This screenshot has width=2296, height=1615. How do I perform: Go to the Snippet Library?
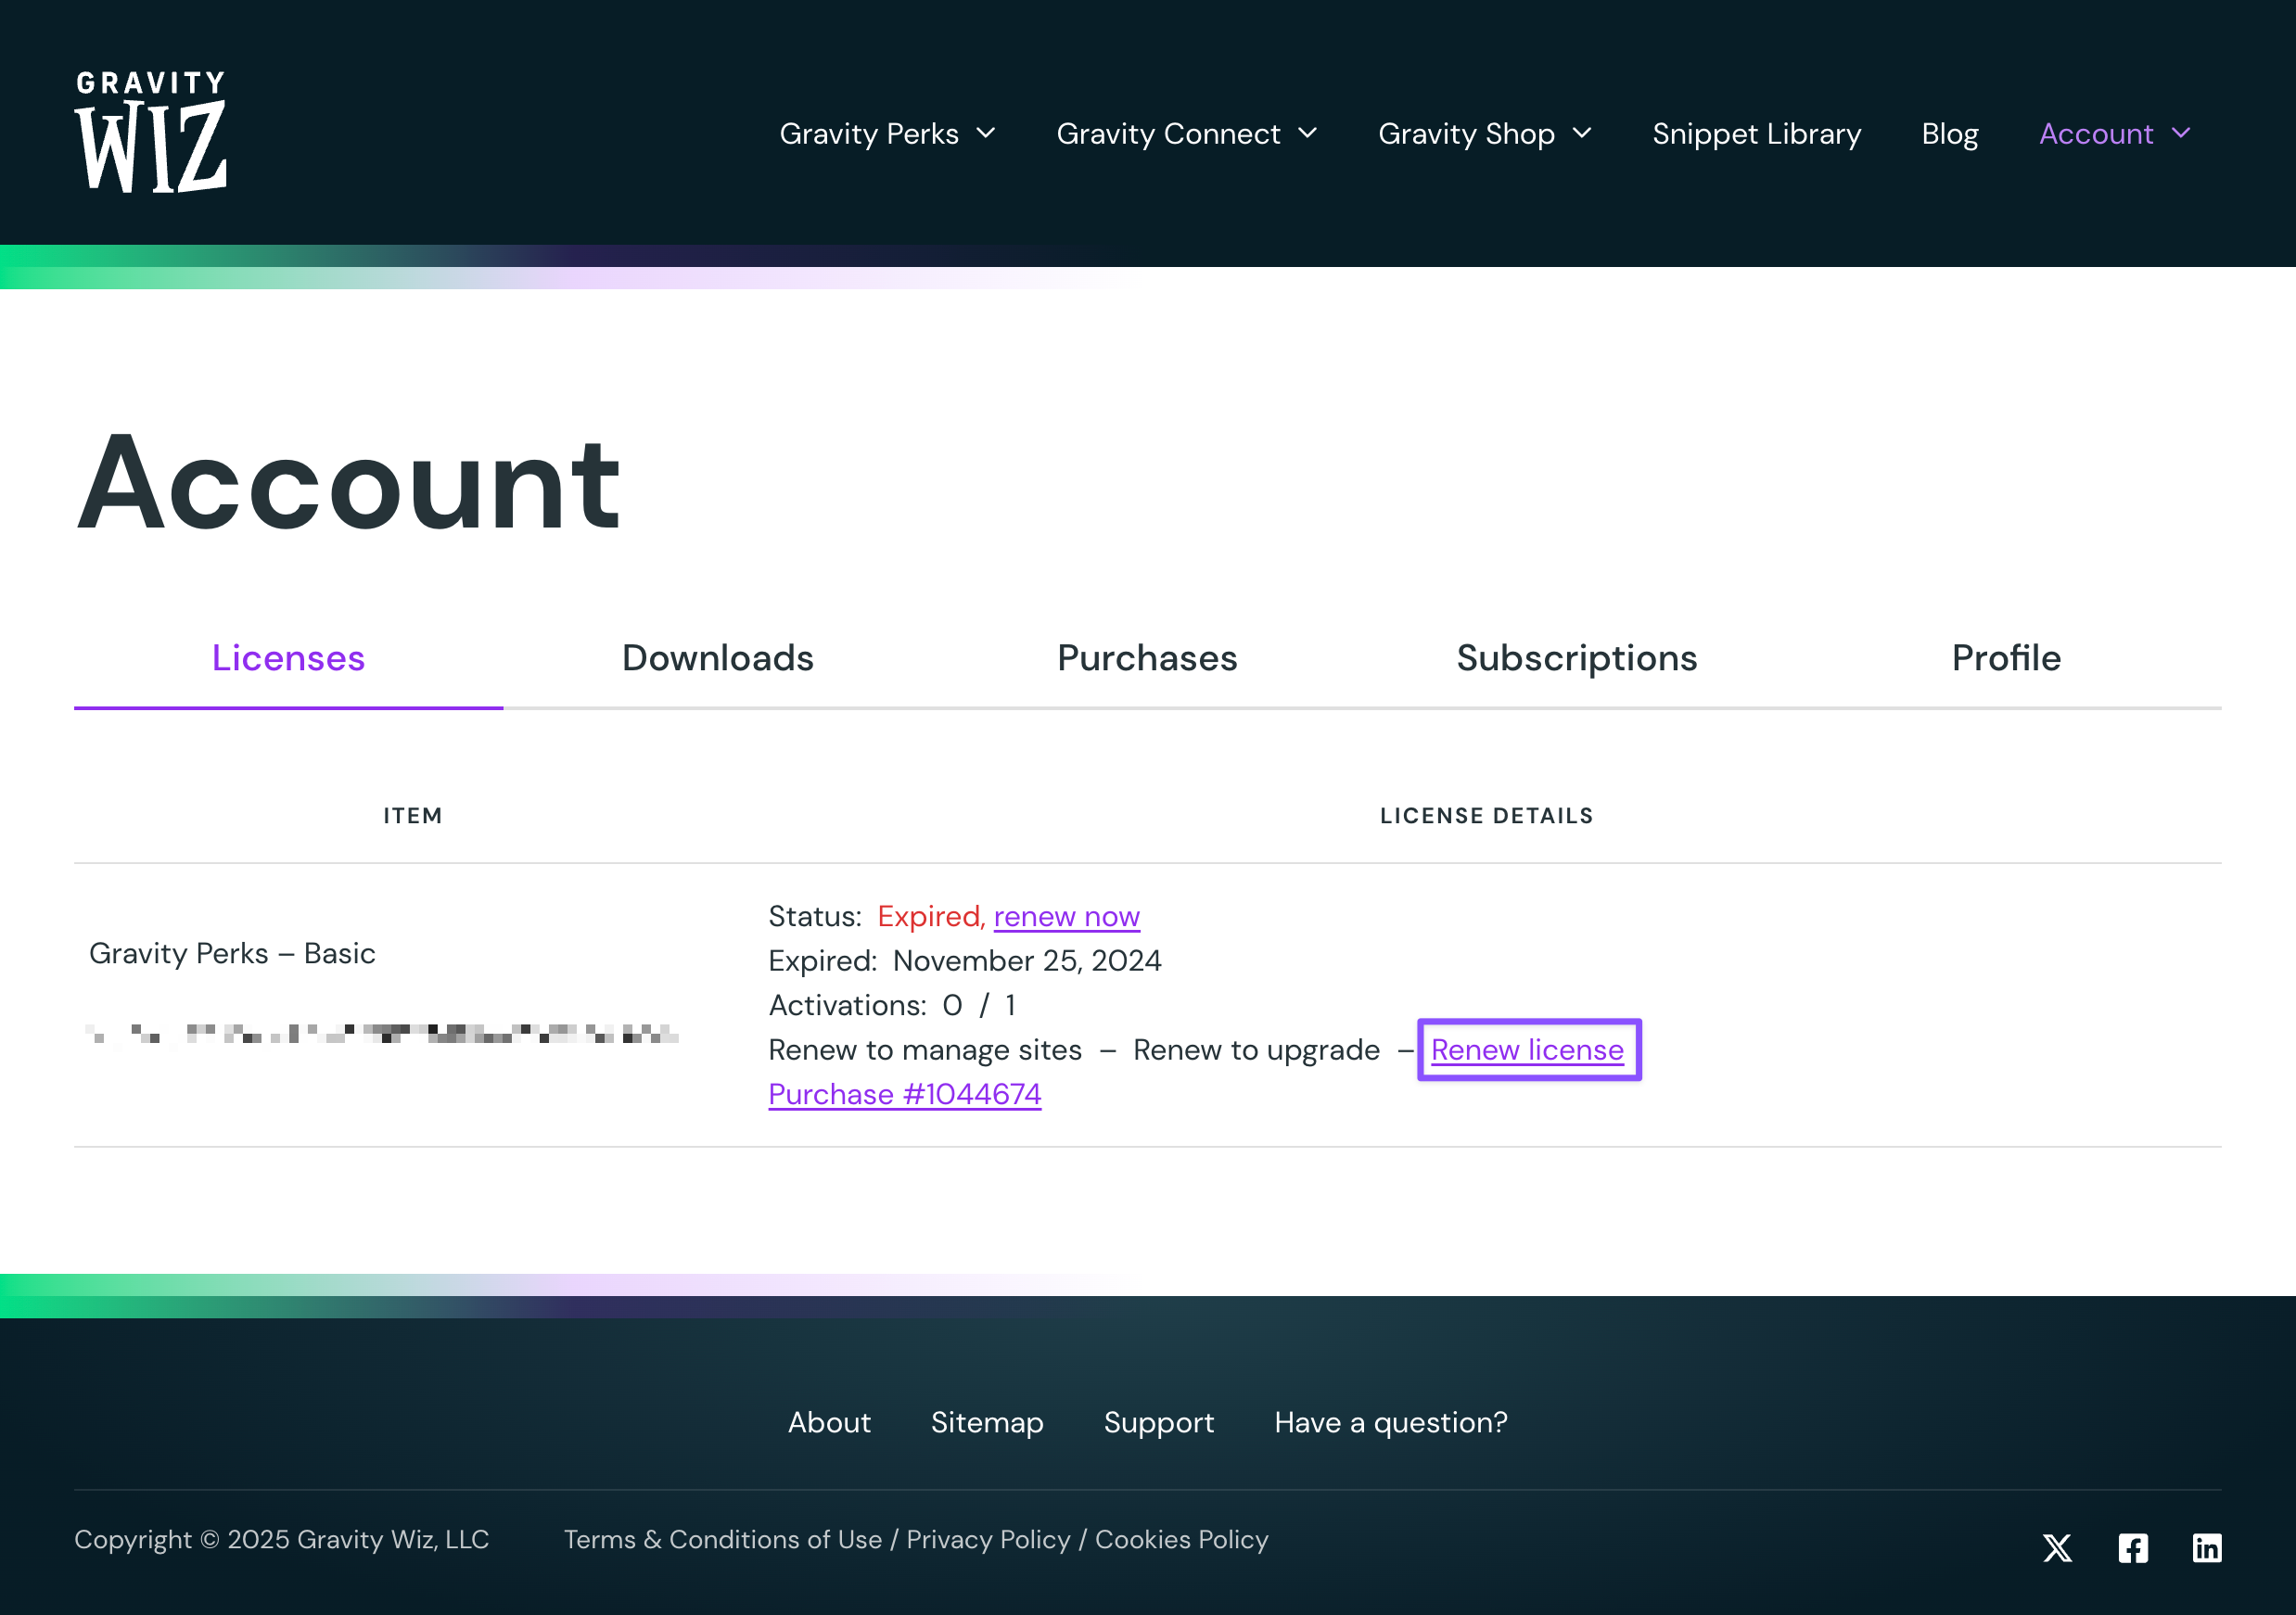point(1757,134)
